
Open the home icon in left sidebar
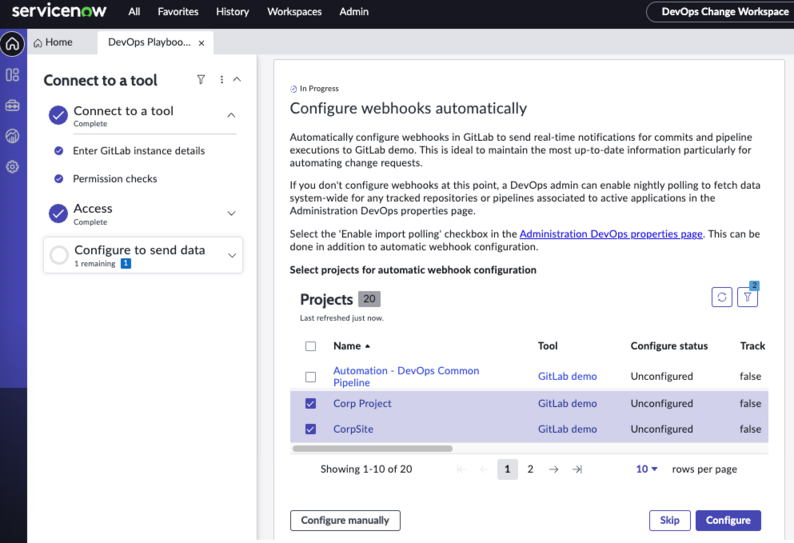coord(13,44)
